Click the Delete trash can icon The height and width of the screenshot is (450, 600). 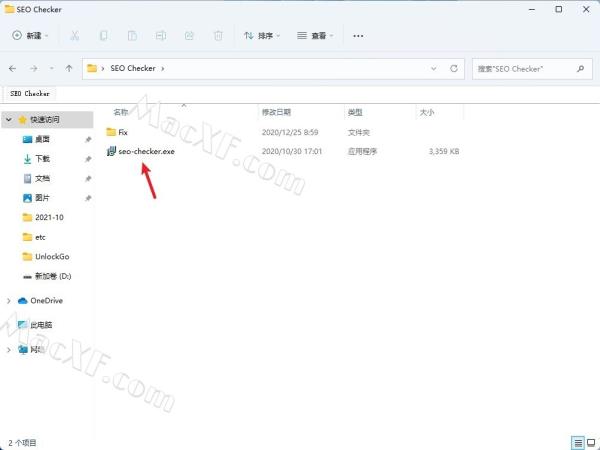218,36
